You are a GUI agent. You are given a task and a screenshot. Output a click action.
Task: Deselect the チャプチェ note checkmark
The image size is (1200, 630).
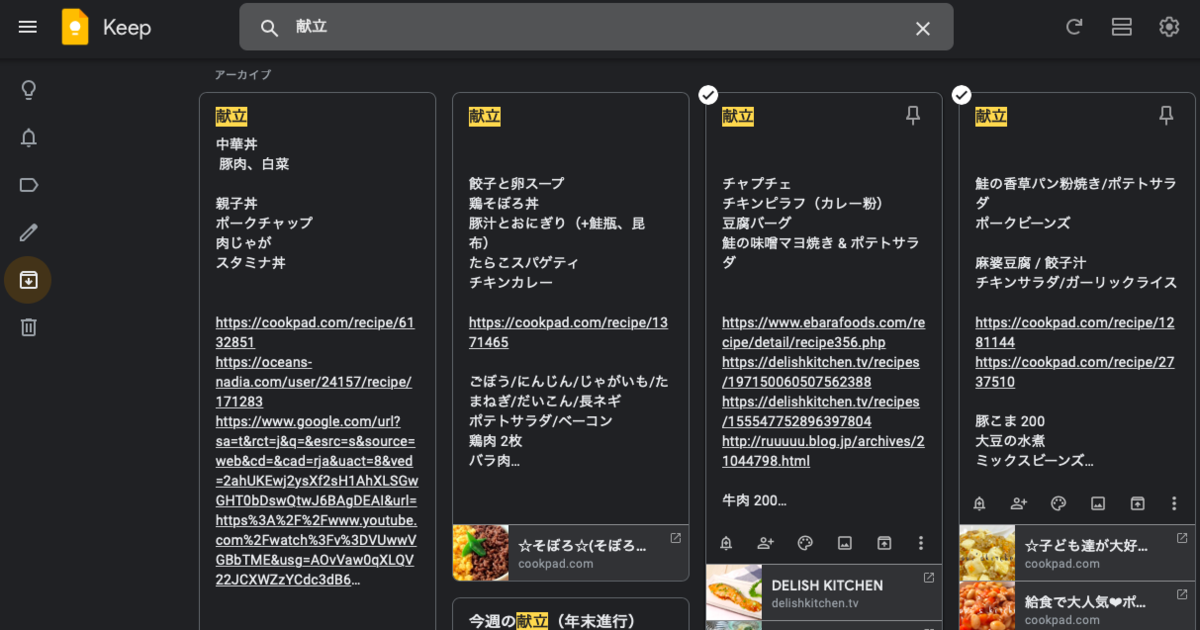708,95
